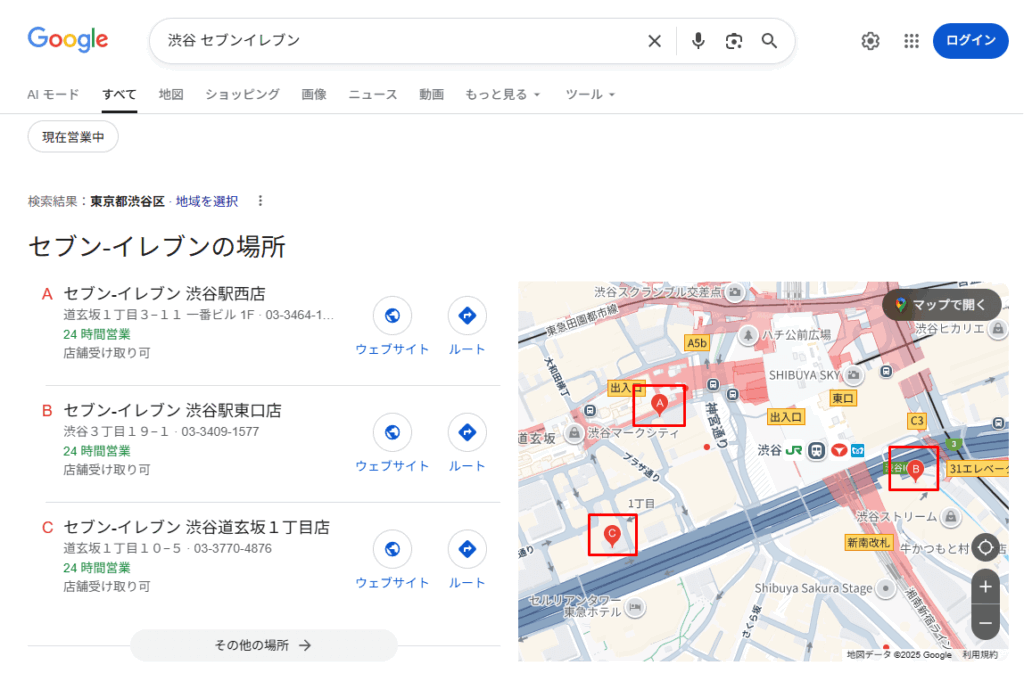This screenshot has width=1024, height=673.
Task: Open the settings gear icon
Action: coord(870,41)
